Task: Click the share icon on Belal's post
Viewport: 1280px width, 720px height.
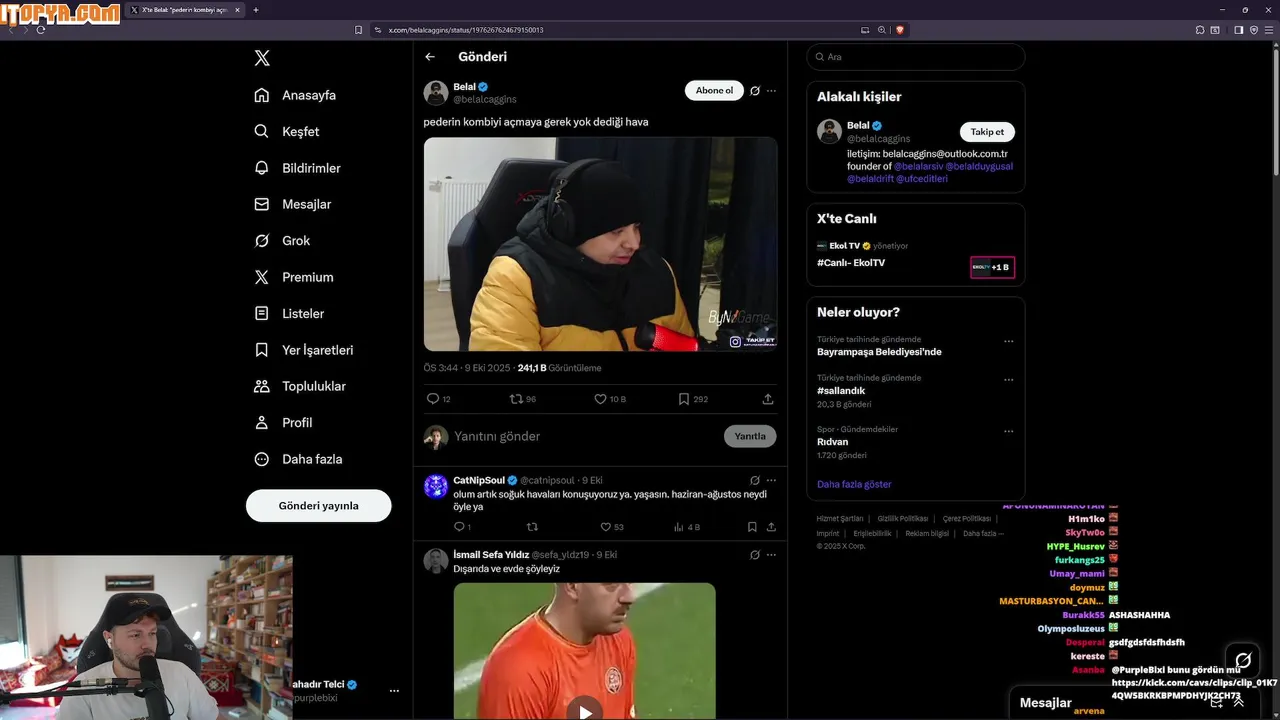Action: point(768,399)
